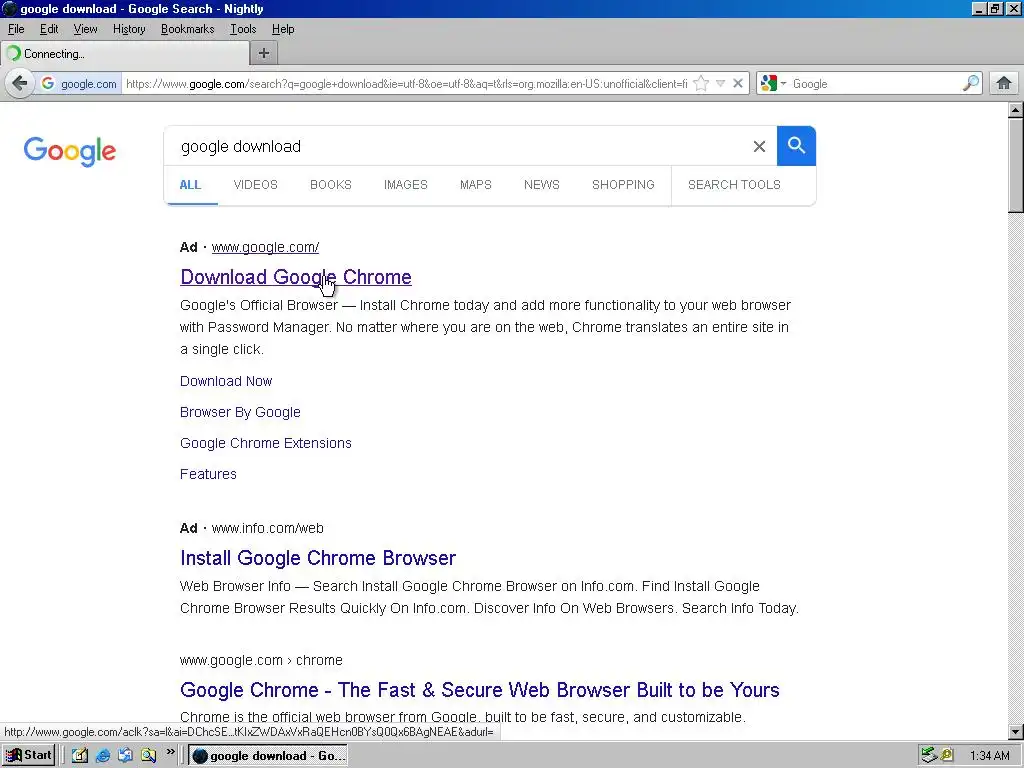1024x768 pixels.
Task: Click the spinning loading icon on tab
Action: 14,54
